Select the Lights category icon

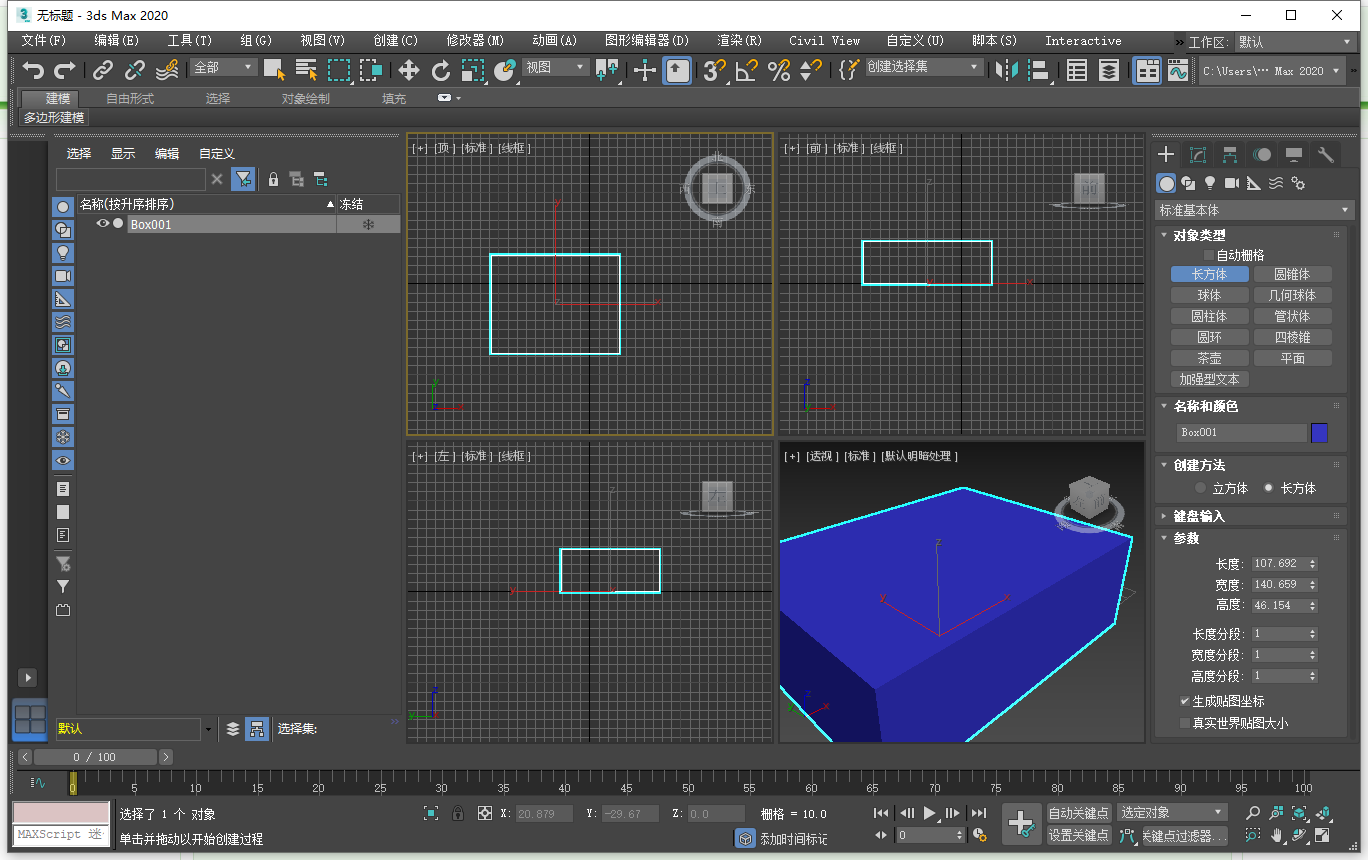1210,183
